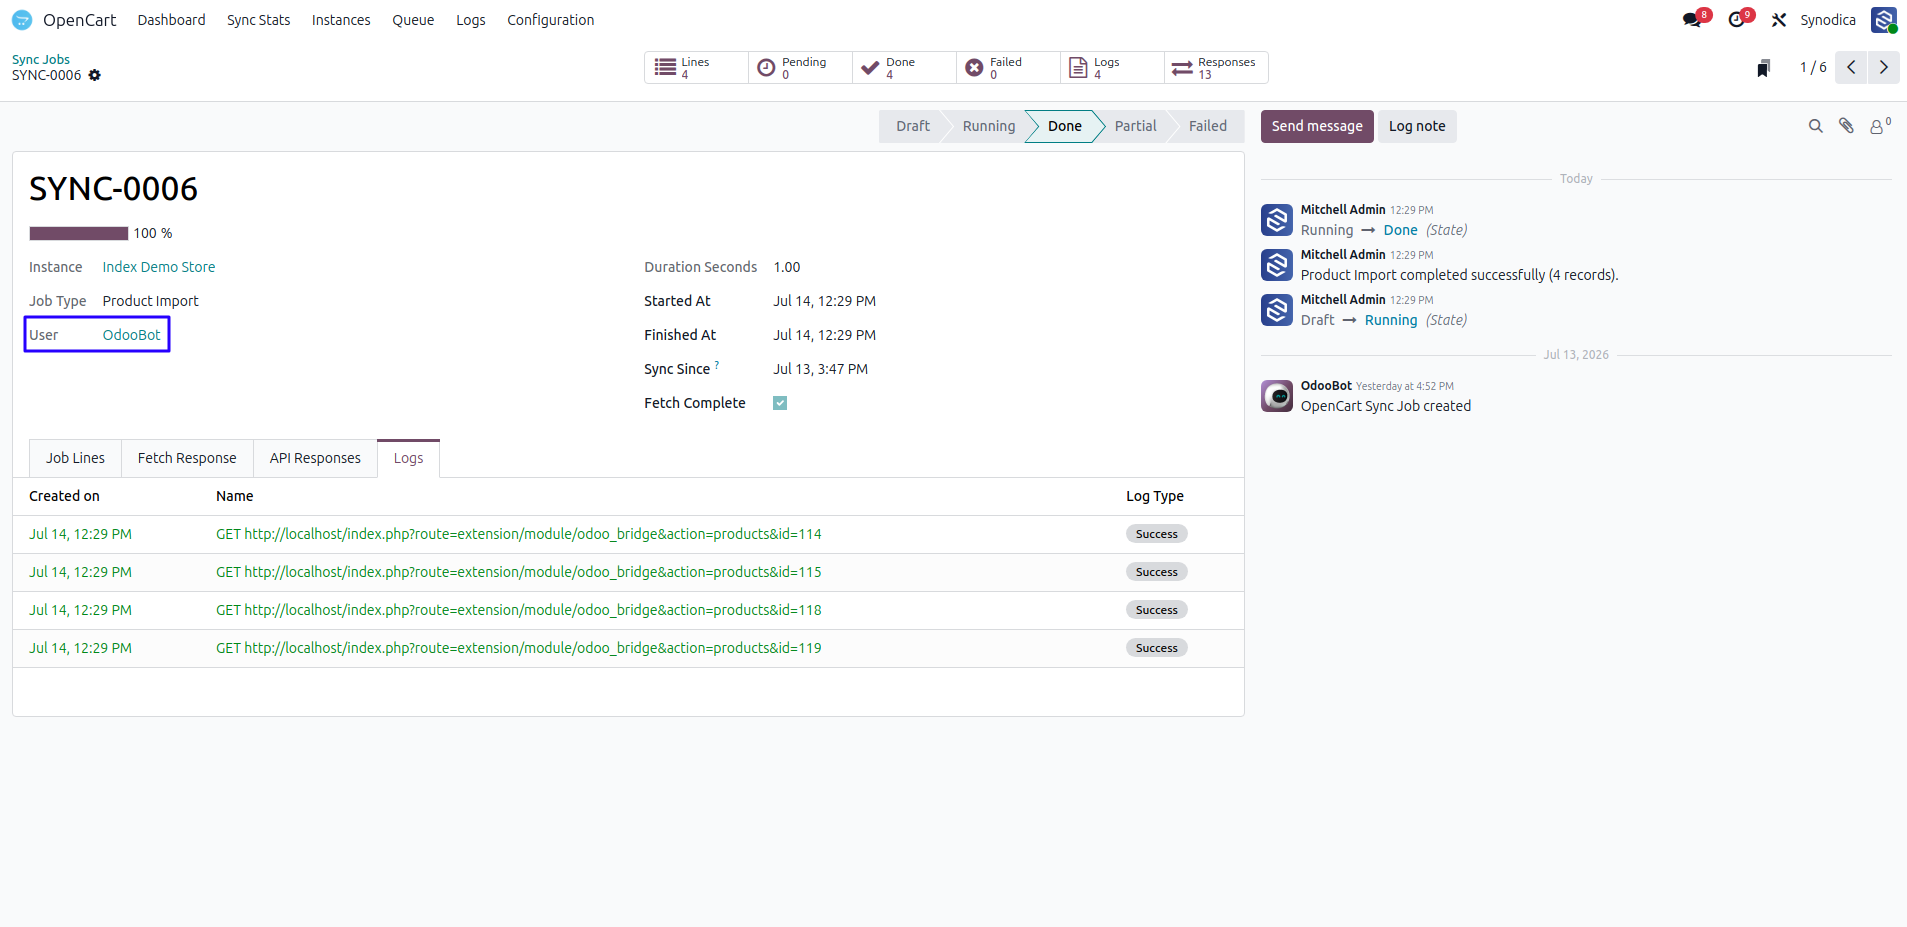Open the Responses stat button
Screen dimensions: 1907x927
[x=1216, y=68]
